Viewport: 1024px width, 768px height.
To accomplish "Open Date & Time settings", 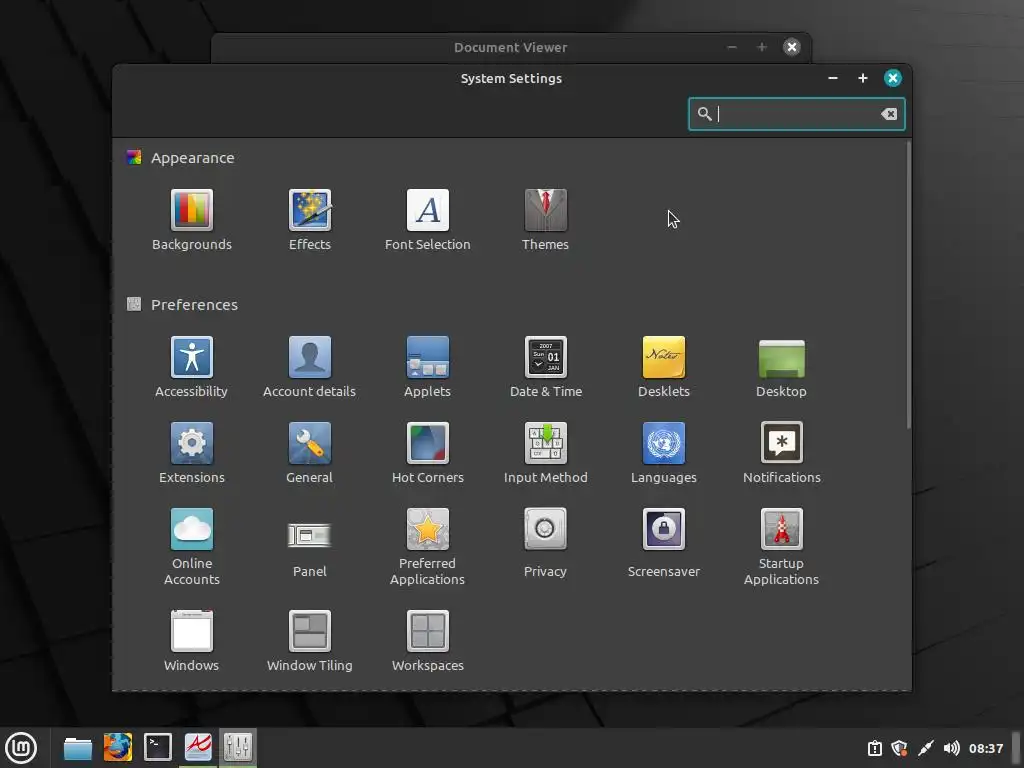I will [545, 367].
